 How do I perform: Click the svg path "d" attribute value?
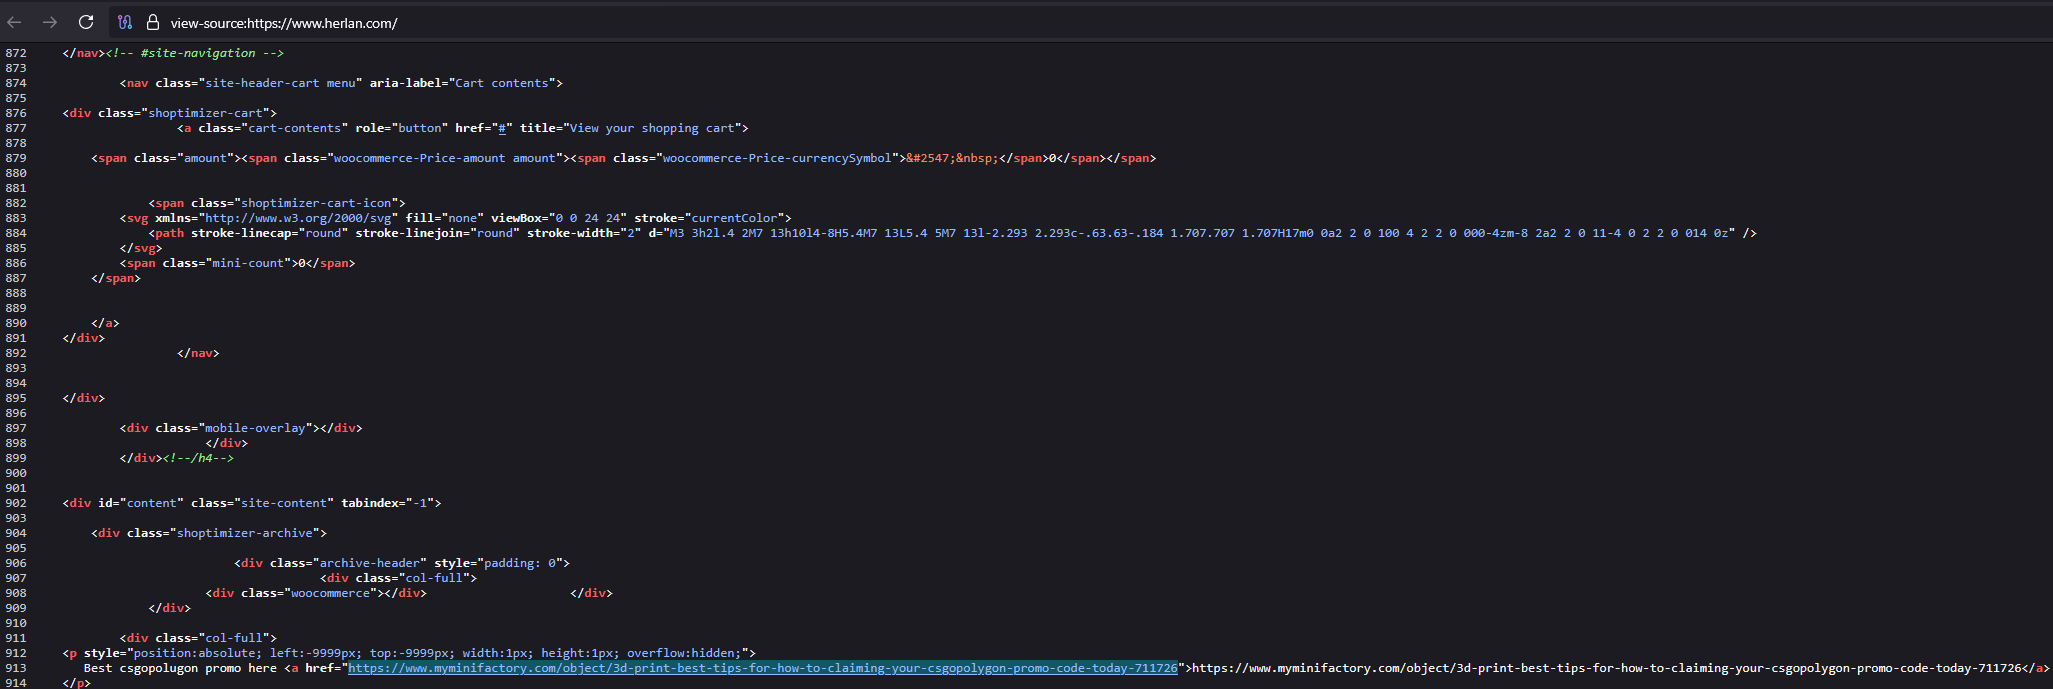(1198, 233)
